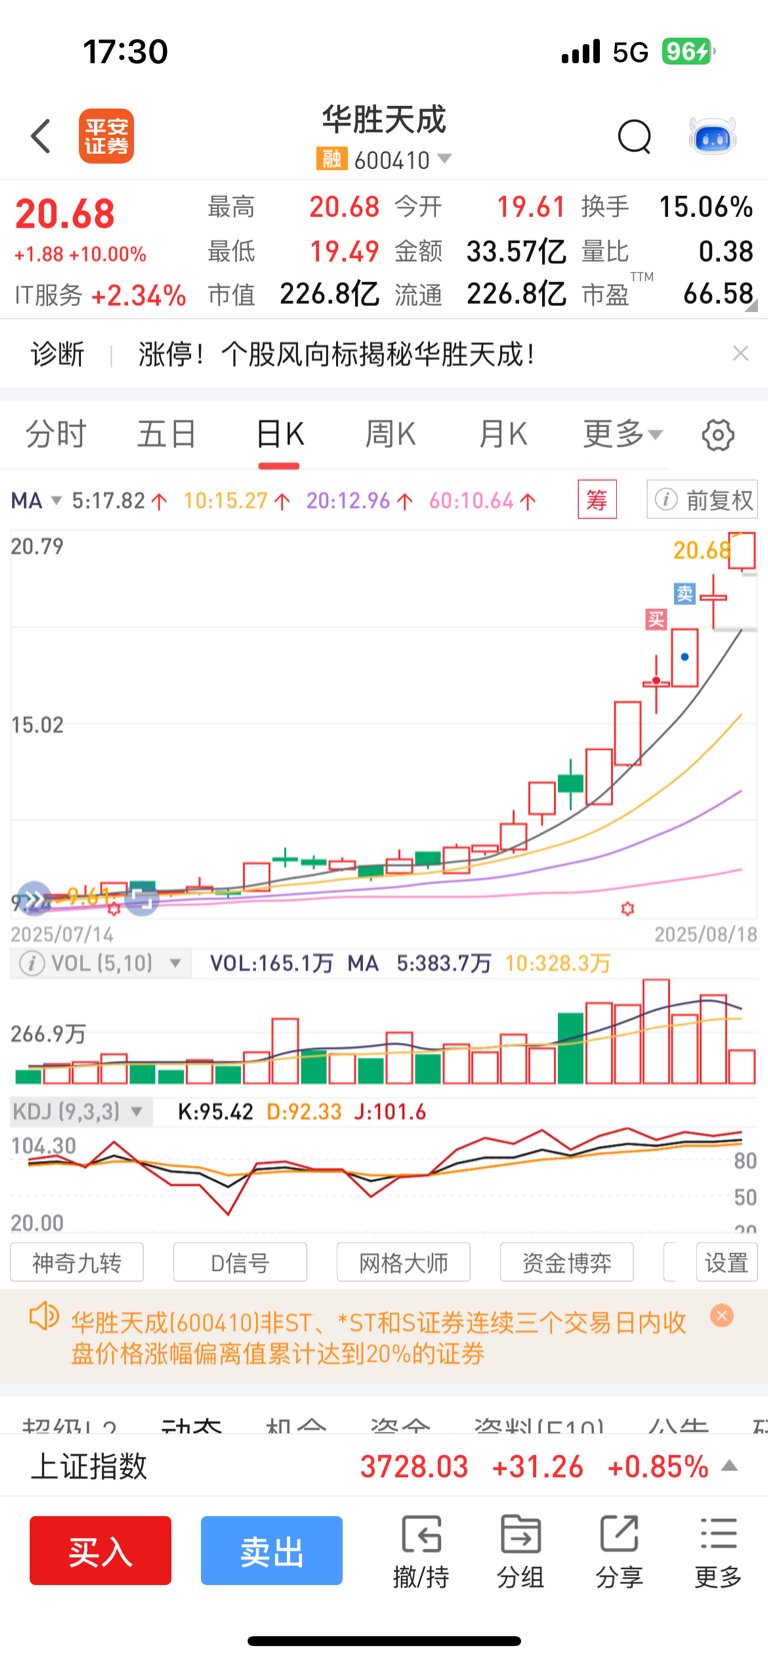Tap the 市盈 66.58 value
The width and height of the screenshot is (768, 1663).
(718, 294)
